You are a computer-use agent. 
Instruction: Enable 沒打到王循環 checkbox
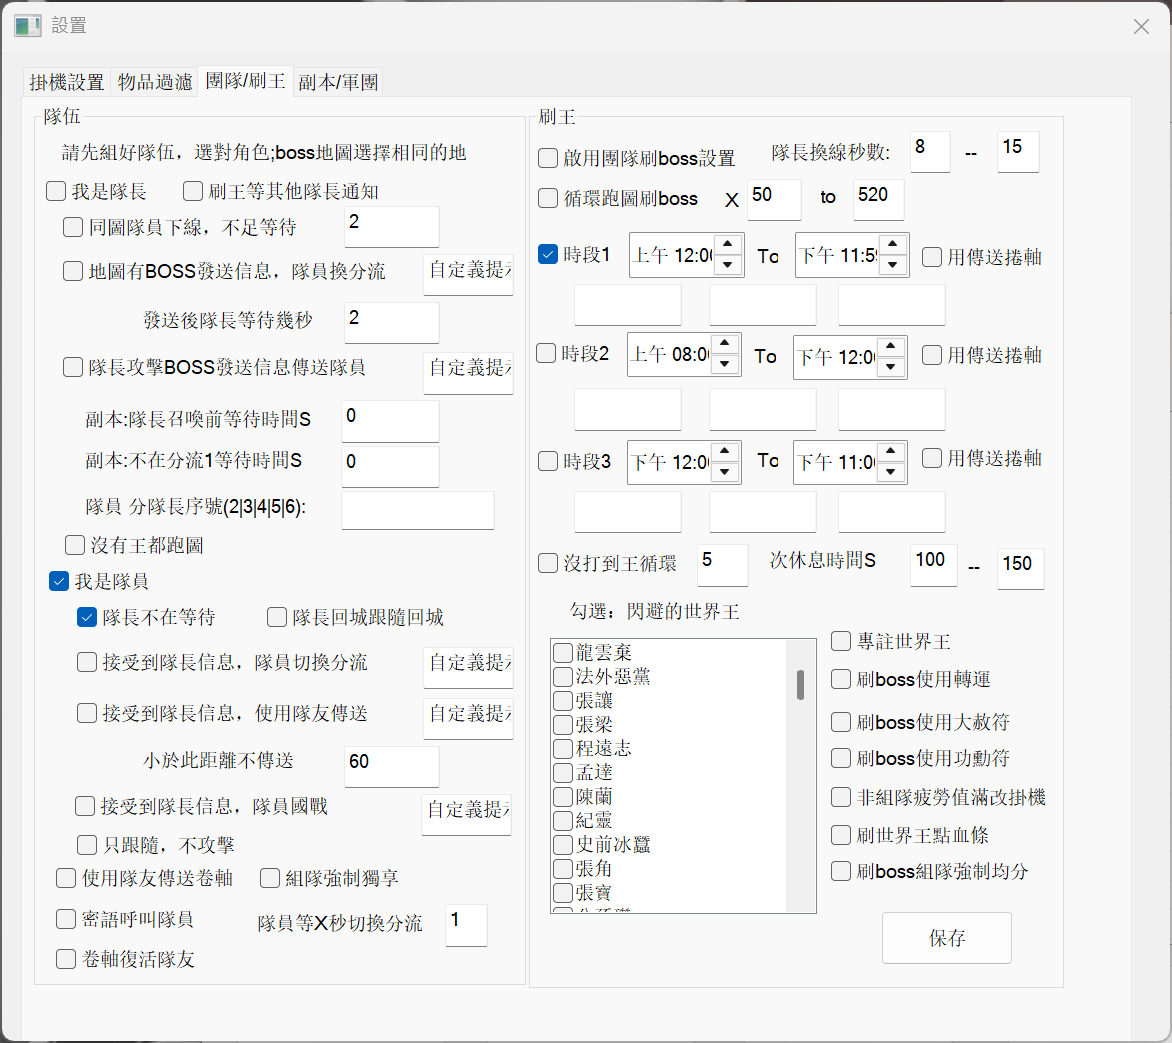pos(548,563)
